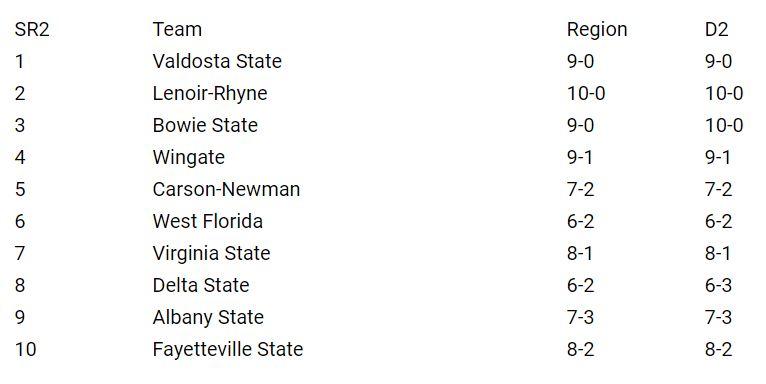The height and width of the screenshot is (384, 766).
Task: Click the SR2 column header
Action: coord(32,30)
